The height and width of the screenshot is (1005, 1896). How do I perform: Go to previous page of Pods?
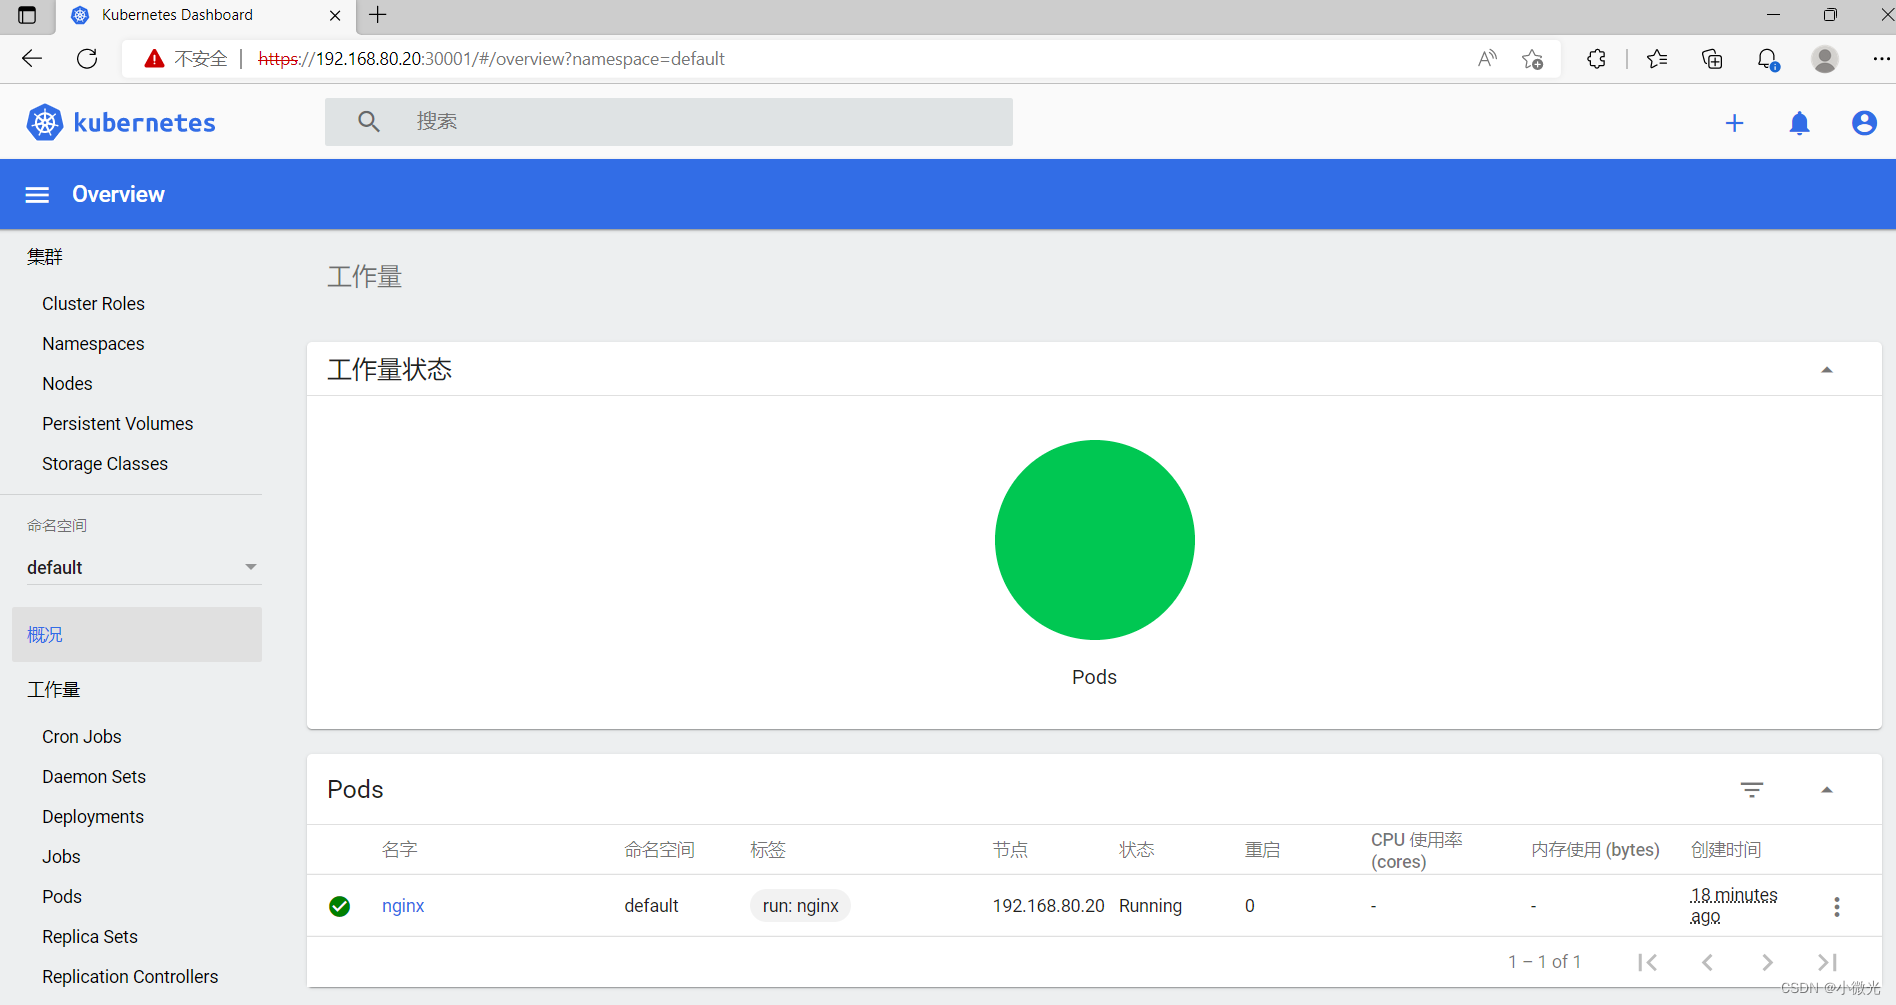point(1708,962)
